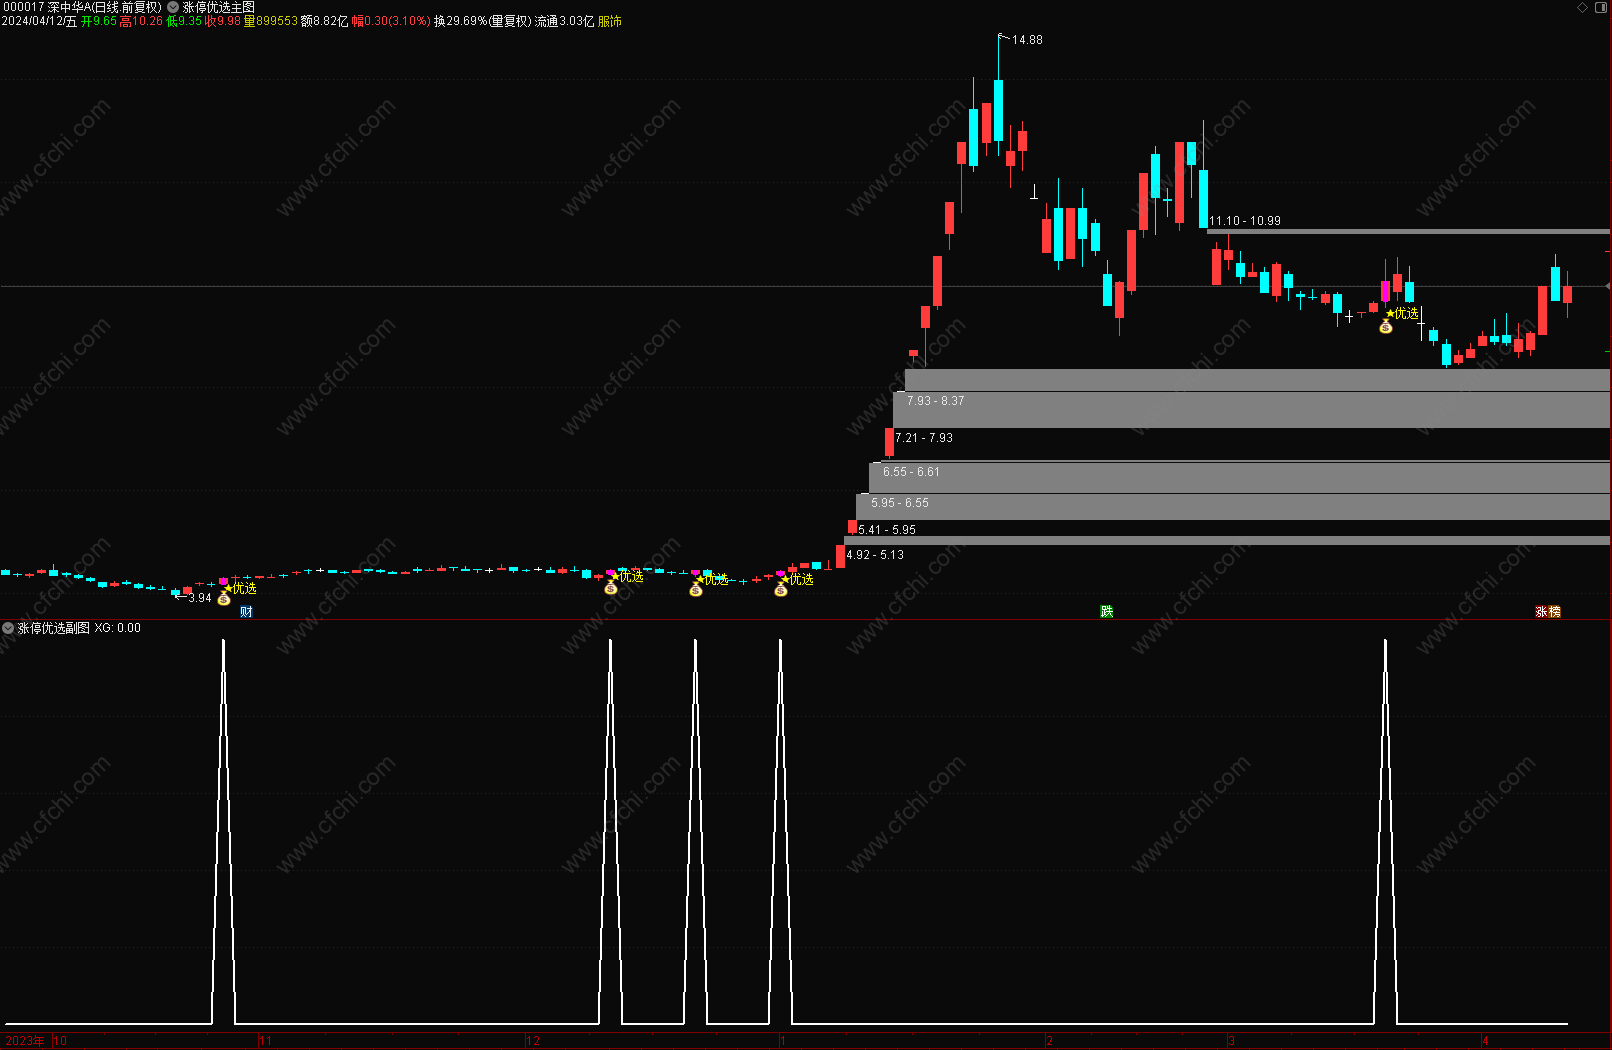Click the 5.41 - 5.95 gap label

coord(887,530)
